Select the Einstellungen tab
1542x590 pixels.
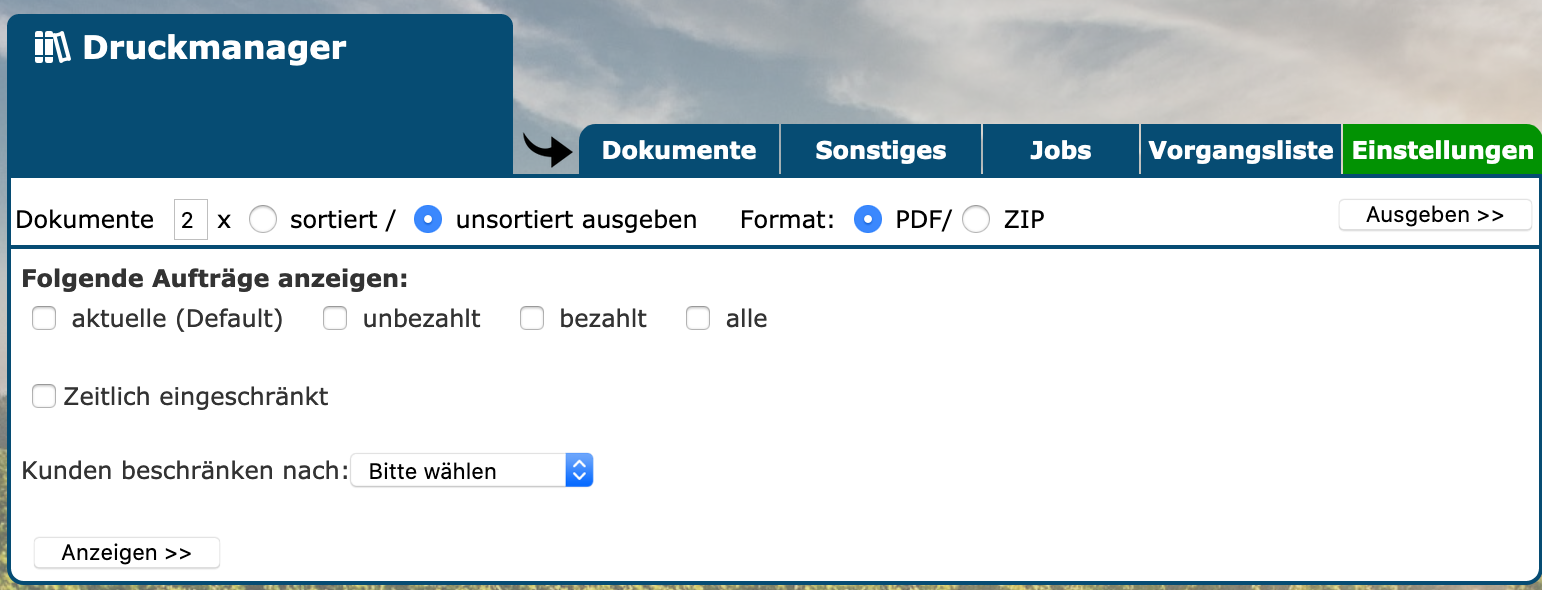pos(1442,151)
